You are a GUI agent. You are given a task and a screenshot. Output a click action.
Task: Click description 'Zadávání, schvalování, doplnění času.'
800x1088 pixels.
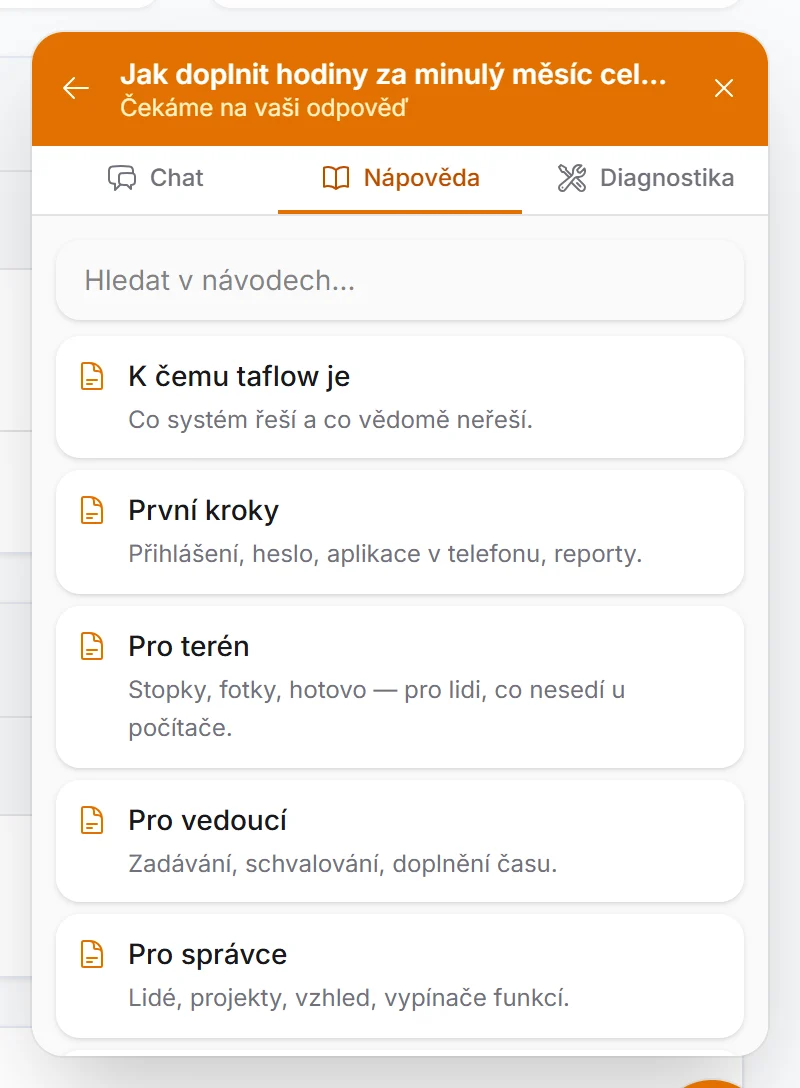coord(343,864)
